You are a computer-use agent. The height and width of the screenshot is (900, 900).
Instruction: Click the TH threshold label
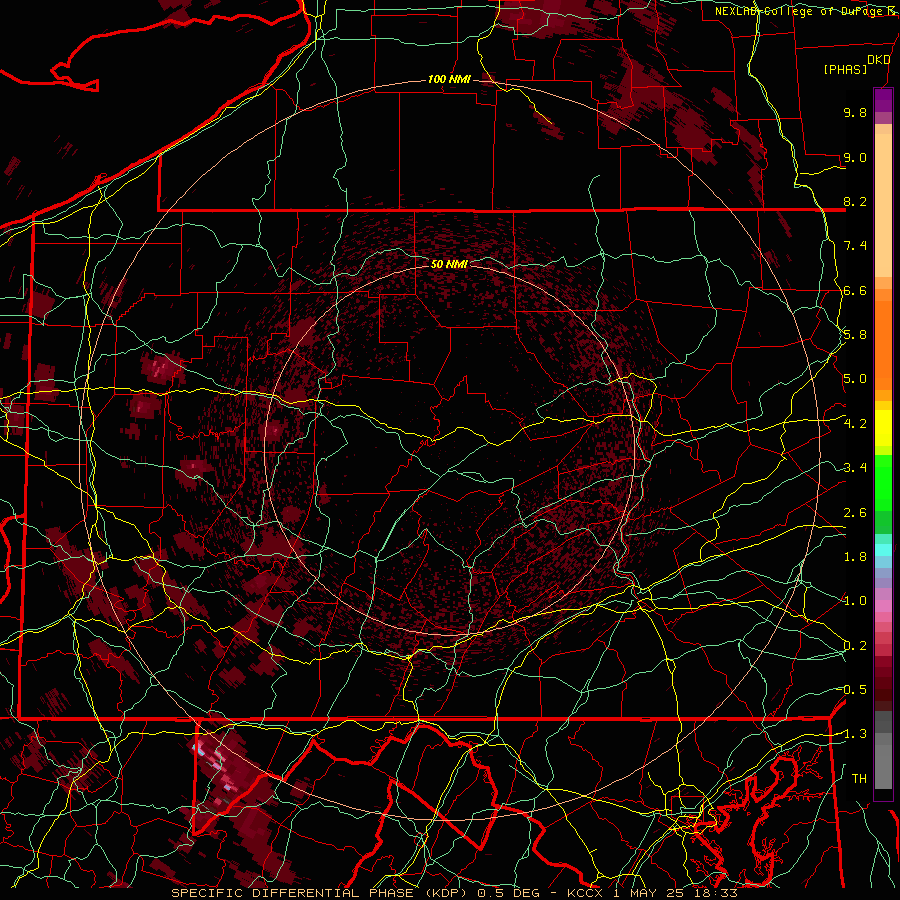pyautogui.click(x=859, y=779)
